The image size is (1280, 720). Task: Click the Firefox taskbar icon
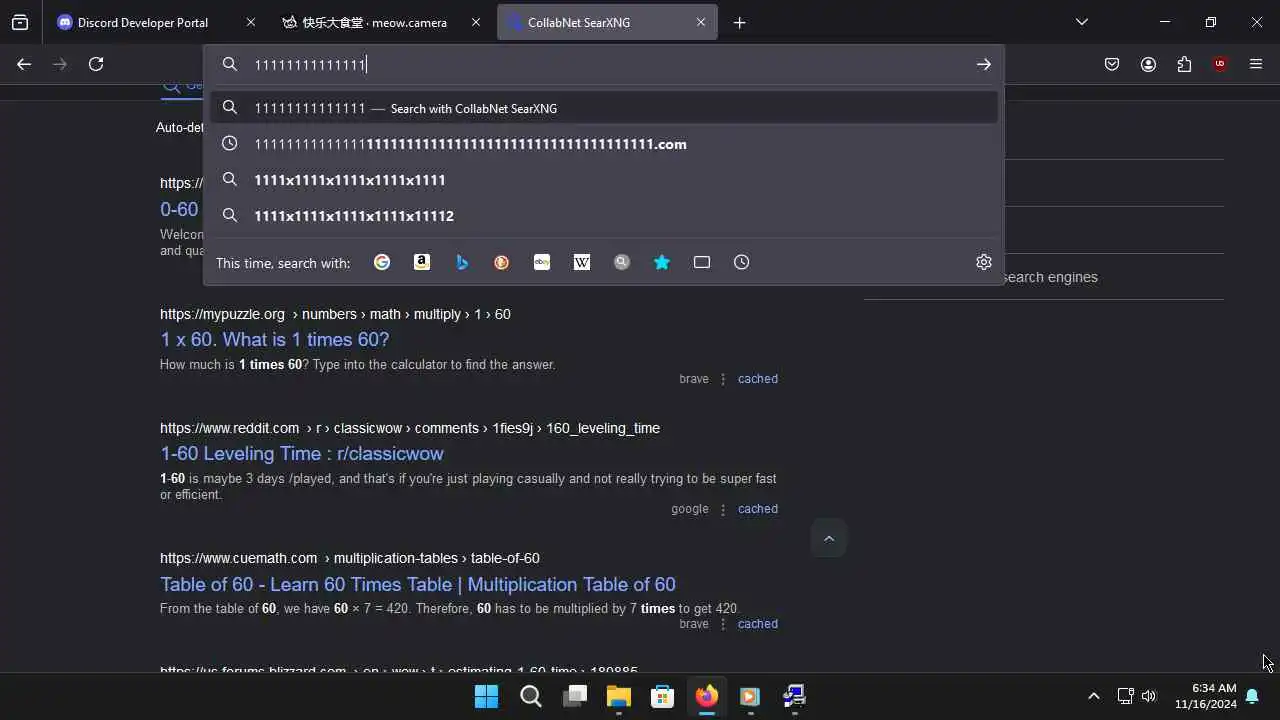tap(707, 696)
